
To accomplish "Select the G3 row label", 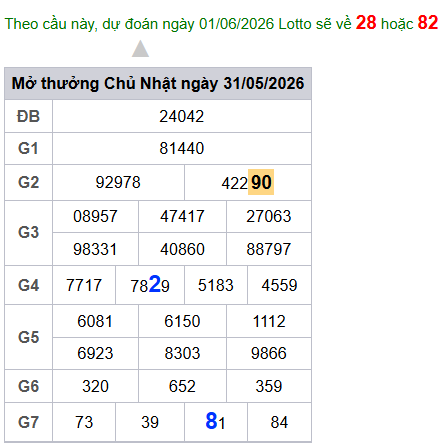I will pos(28,232).
